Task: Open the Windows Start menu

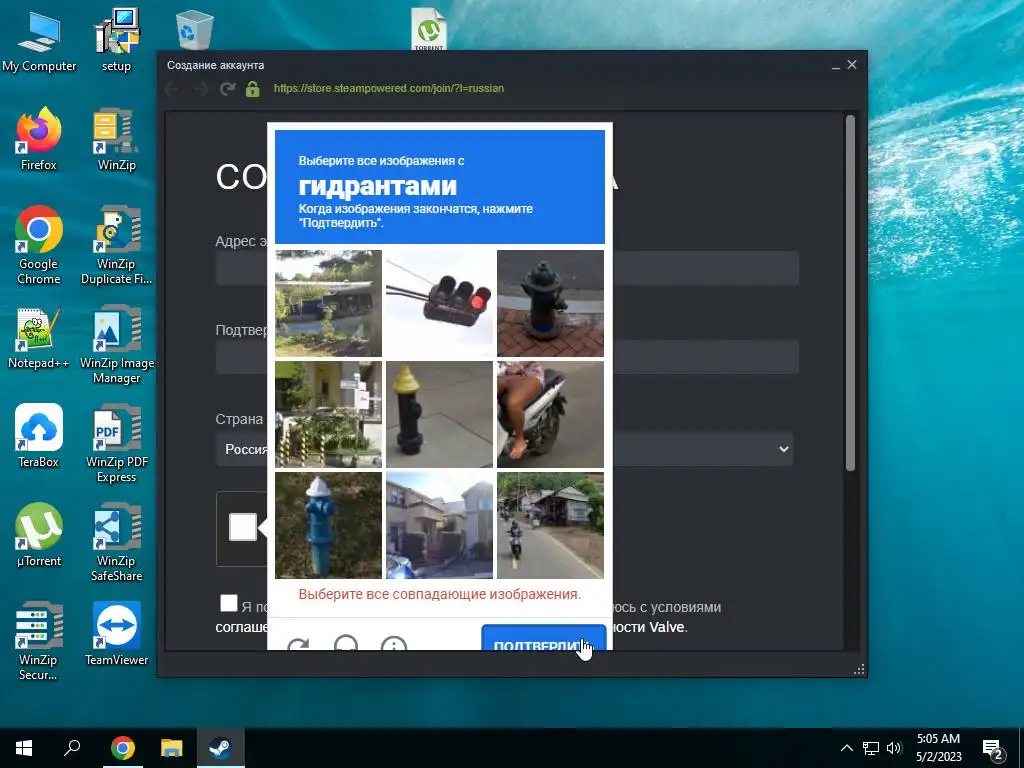Action: click(x=24, y=748)
